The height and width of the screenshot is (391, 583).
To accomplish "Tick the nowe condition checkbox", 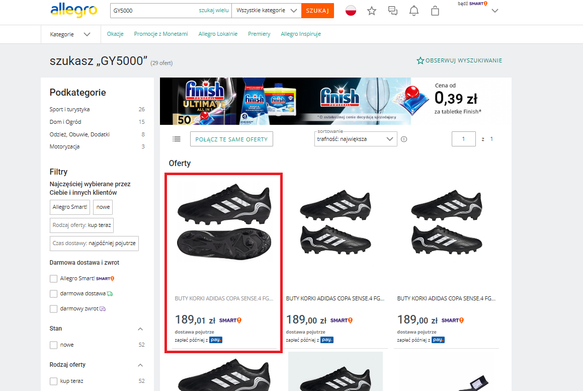I will click(54, 345).
